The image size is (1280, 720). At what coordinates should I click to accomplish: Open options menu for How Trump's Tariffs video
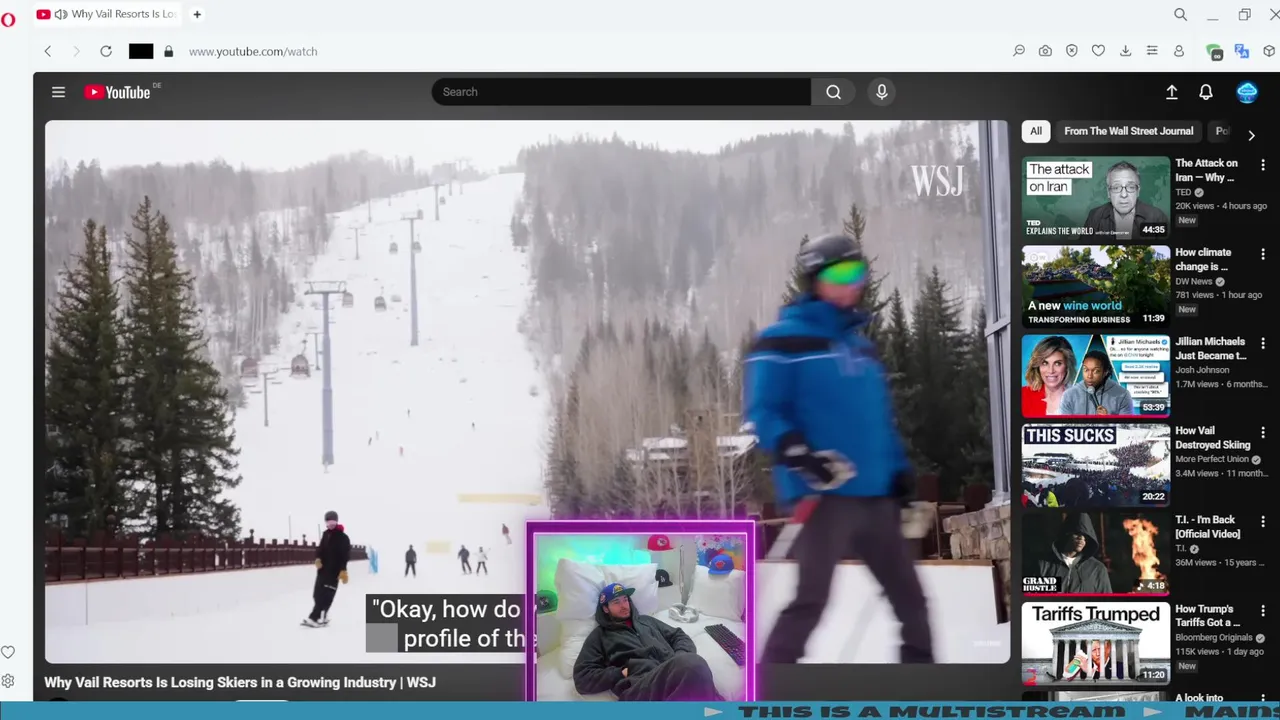[x=1263, y=610]
